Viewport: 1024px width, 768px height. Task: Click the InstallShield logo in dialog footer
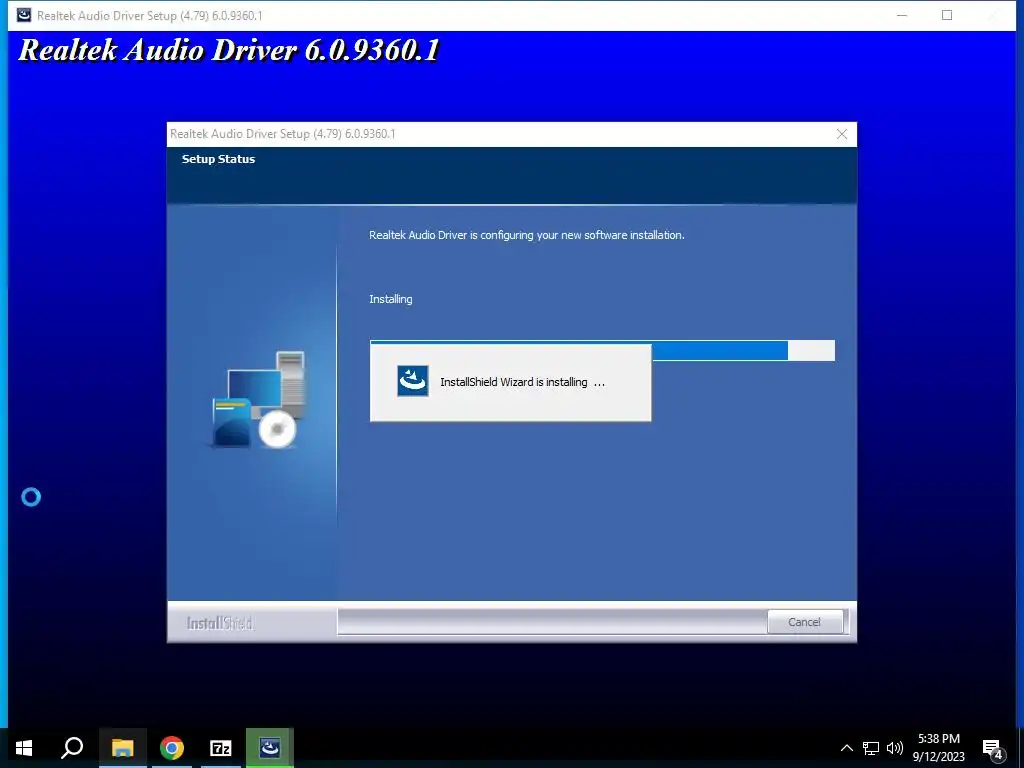[x=220, y=623]
